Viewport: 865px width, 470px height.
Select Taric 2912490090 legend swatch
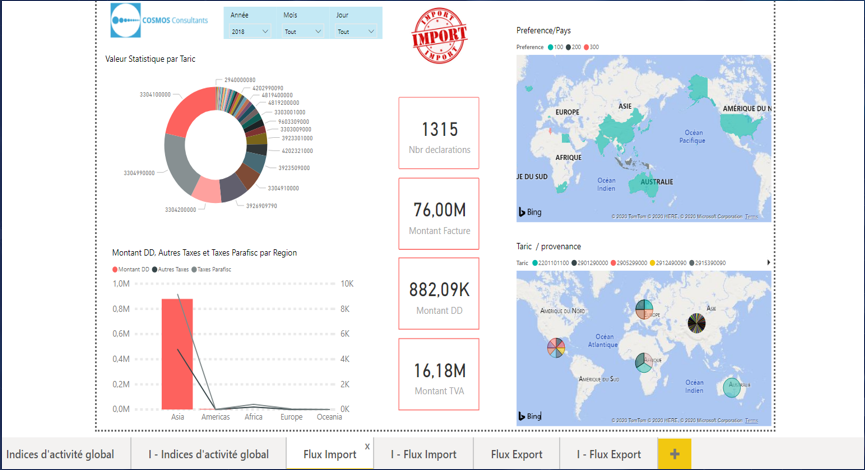click(652, 263)
